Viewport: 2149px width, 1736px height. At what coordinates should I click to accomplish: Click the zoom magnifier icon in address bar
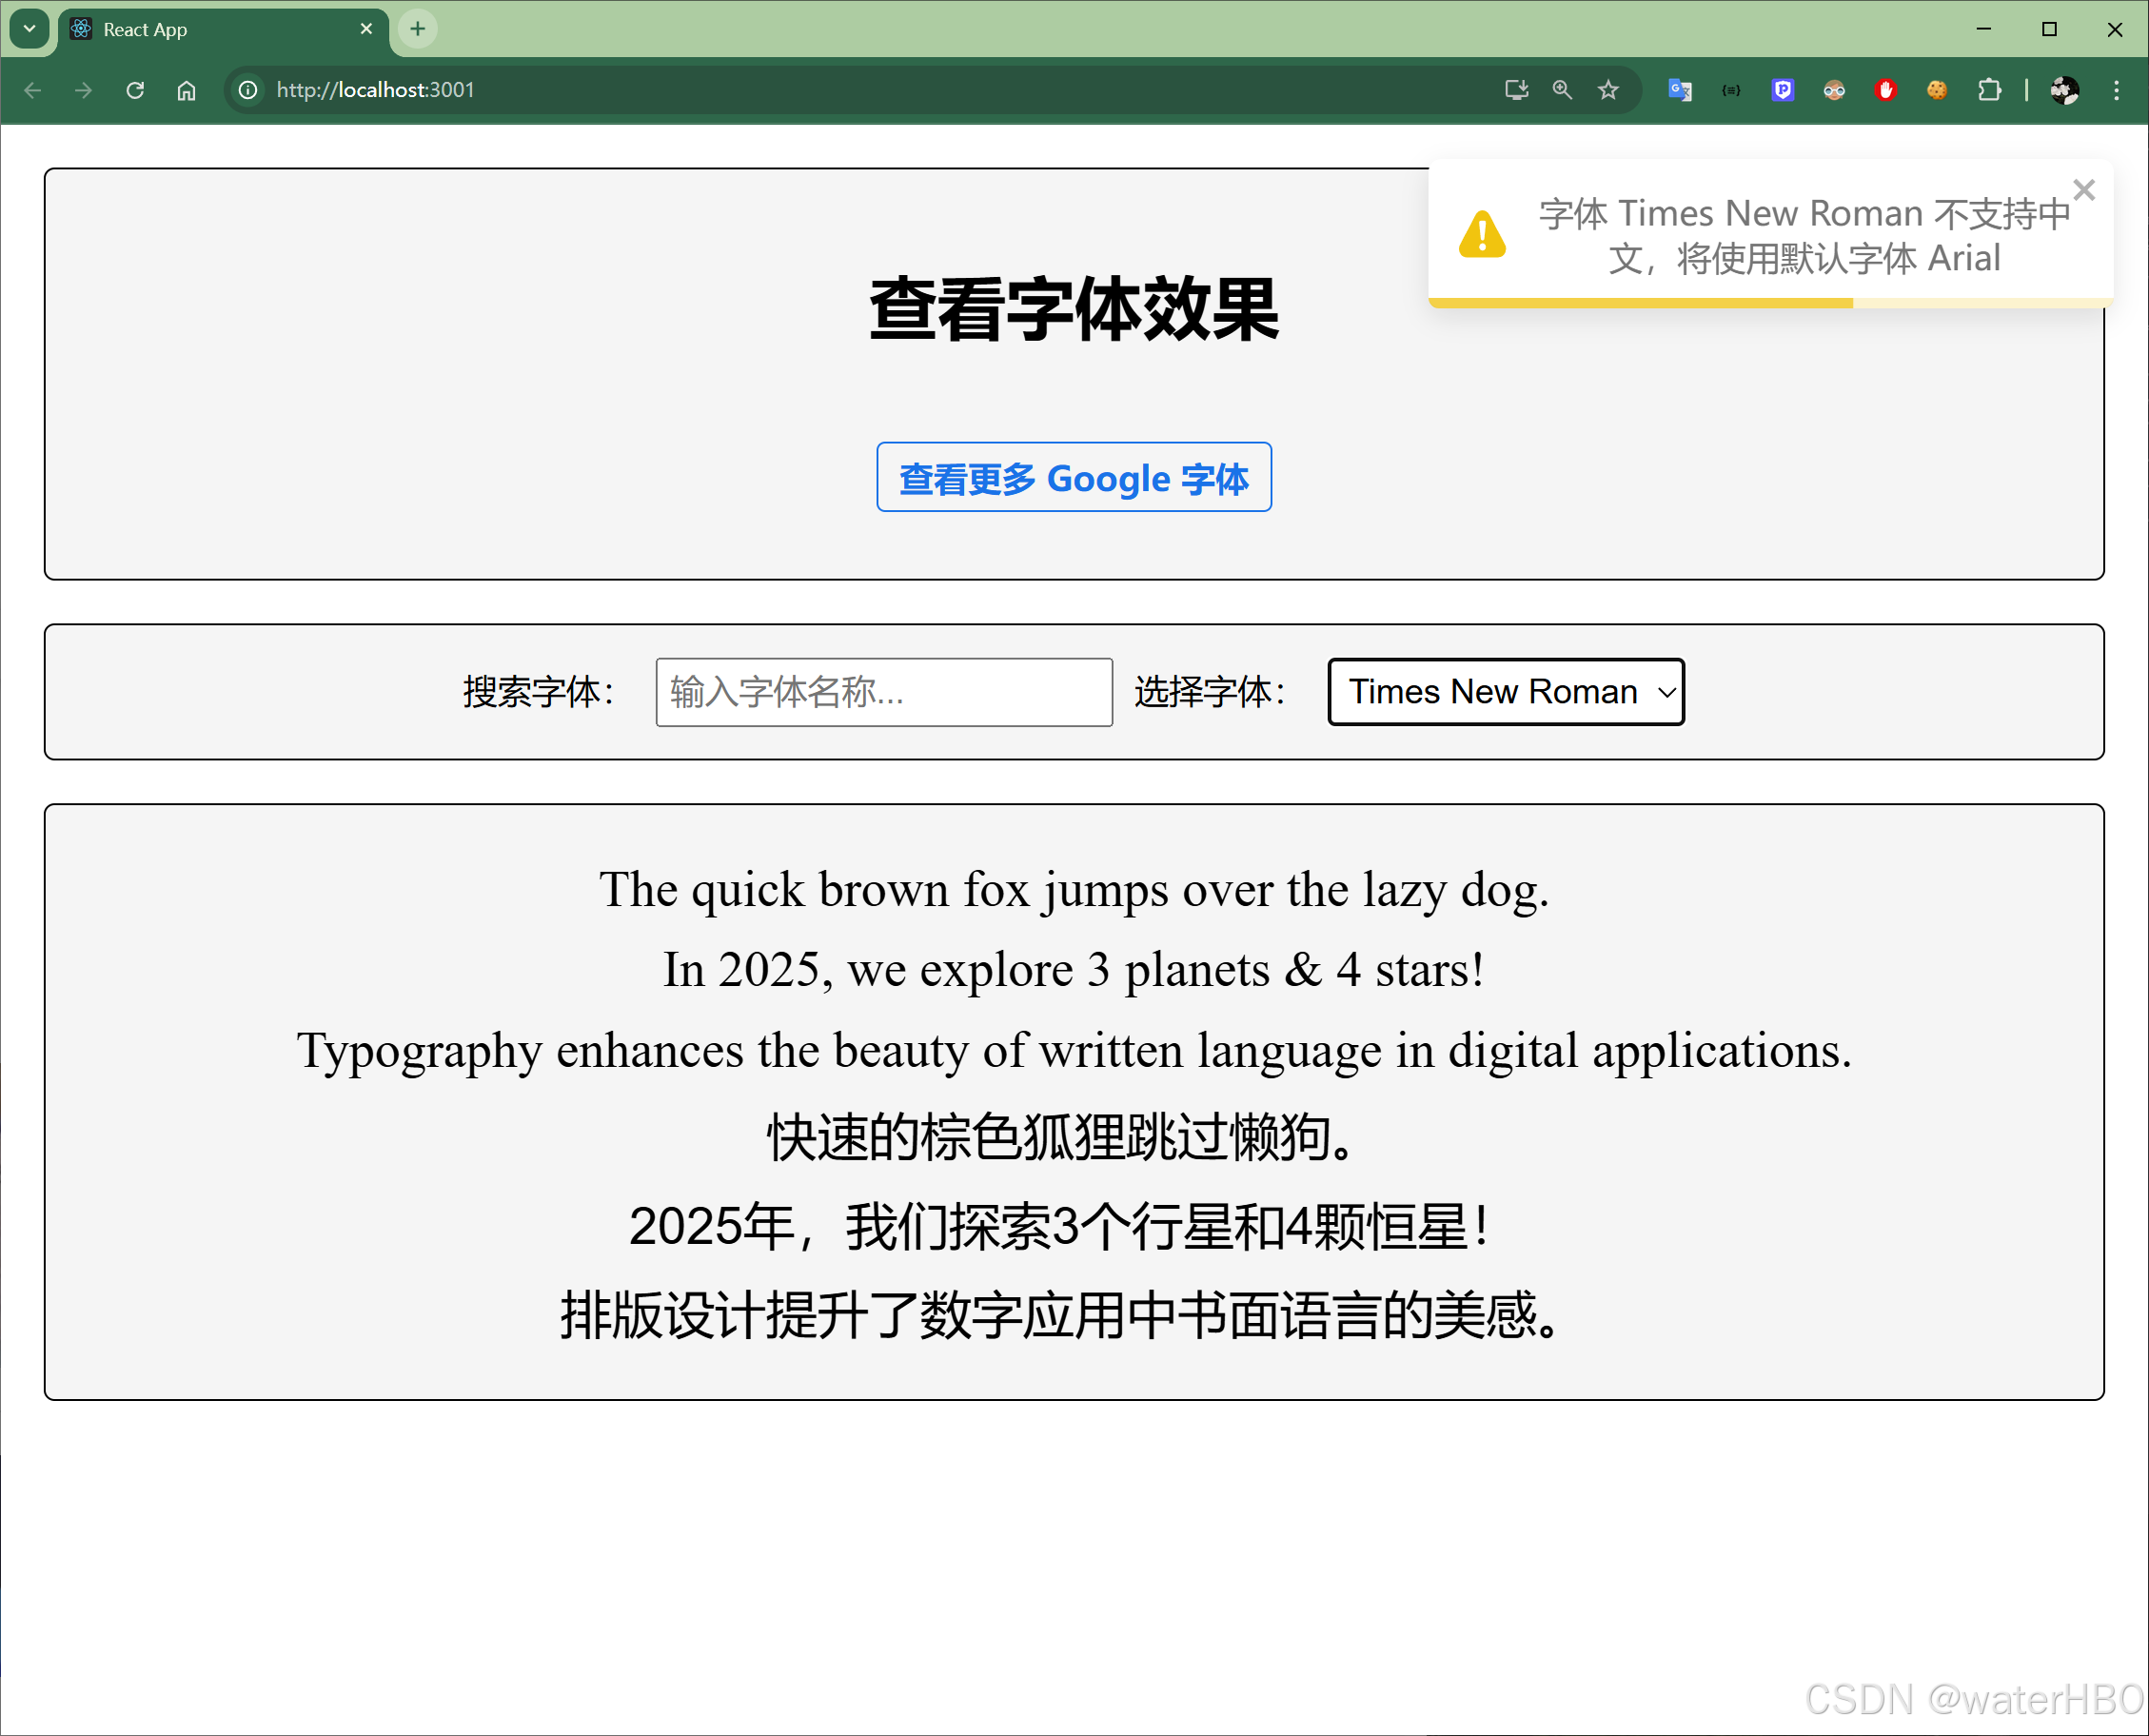click(x=1562, y=90)
